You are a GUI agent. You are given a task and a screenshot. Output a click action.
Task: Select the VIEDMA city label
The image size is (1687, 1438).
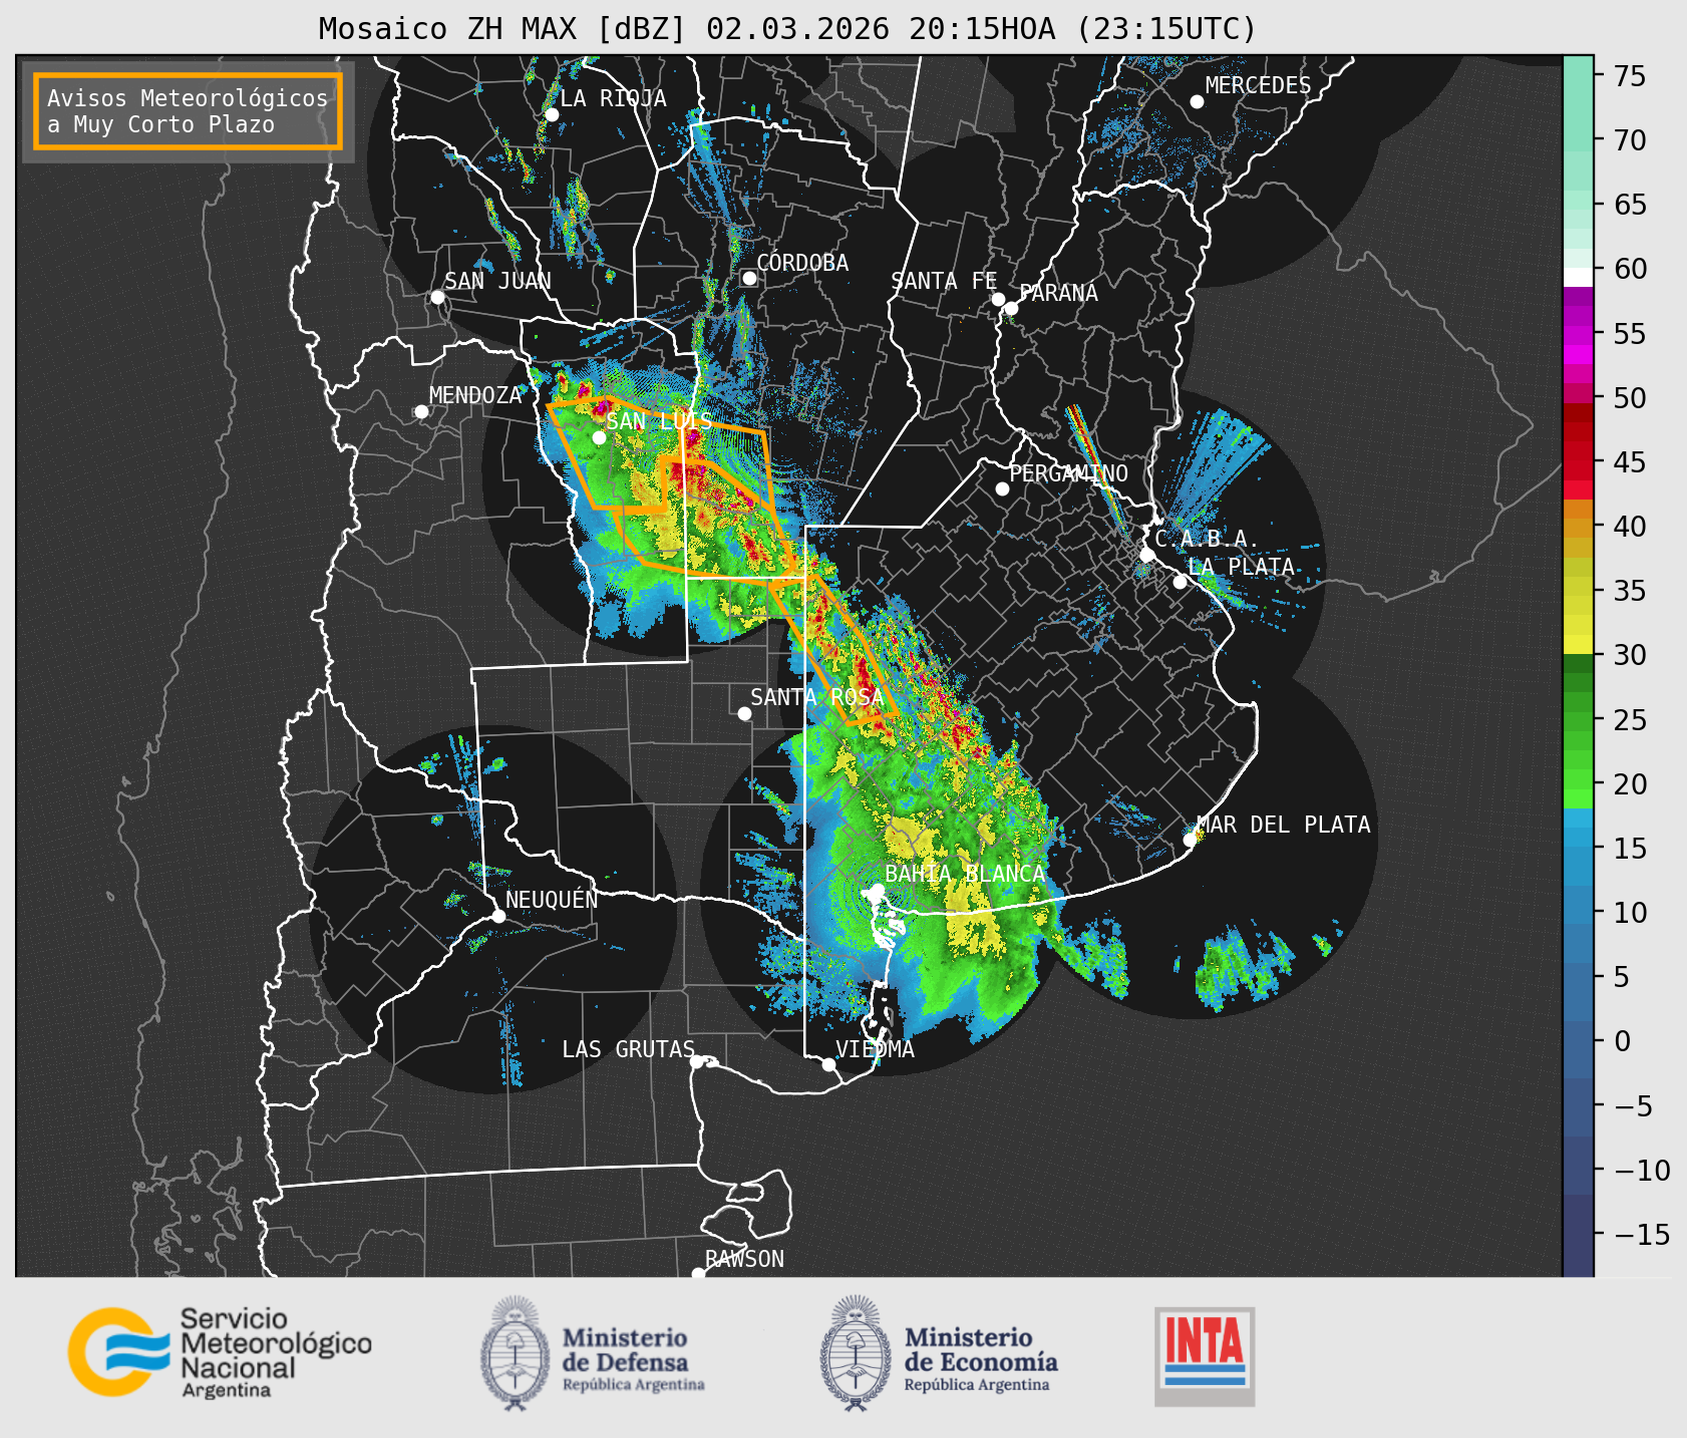875,1049
